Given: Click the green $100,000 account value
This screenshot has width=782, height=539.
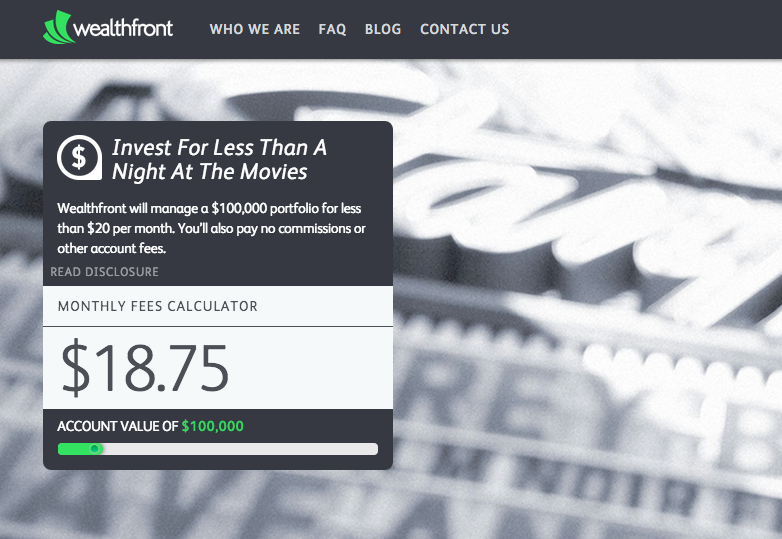Looking at the screenshot, I should (212, 426).
